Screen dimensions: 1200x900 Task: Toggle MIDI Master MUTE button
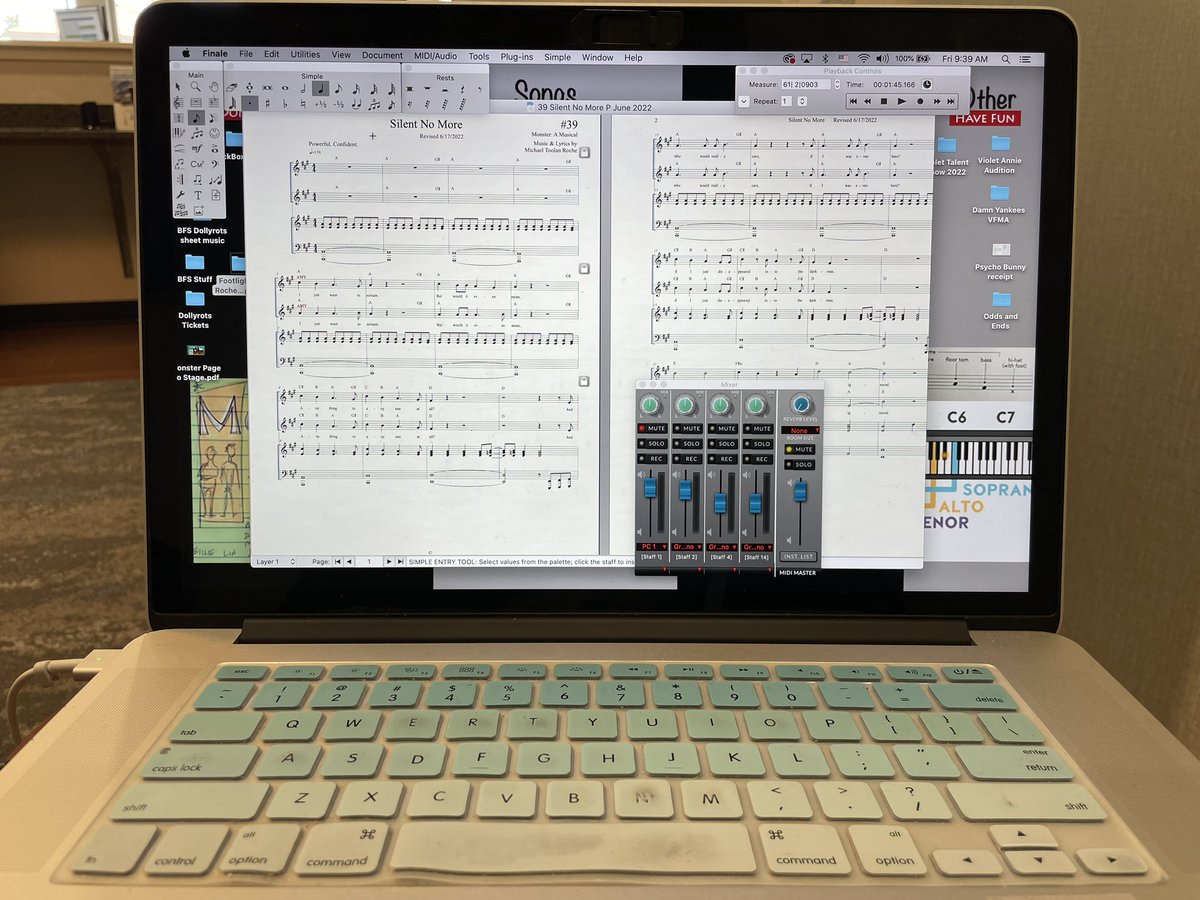[x=799, y=450]
